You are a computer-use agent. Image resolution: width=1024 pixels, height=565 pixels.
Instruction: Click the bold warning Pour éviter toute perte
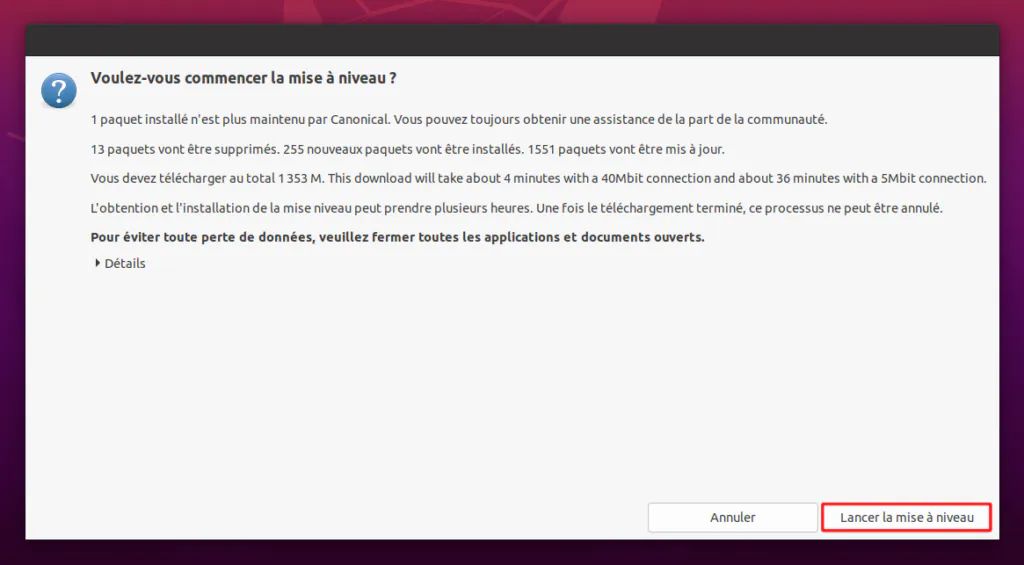398,237
